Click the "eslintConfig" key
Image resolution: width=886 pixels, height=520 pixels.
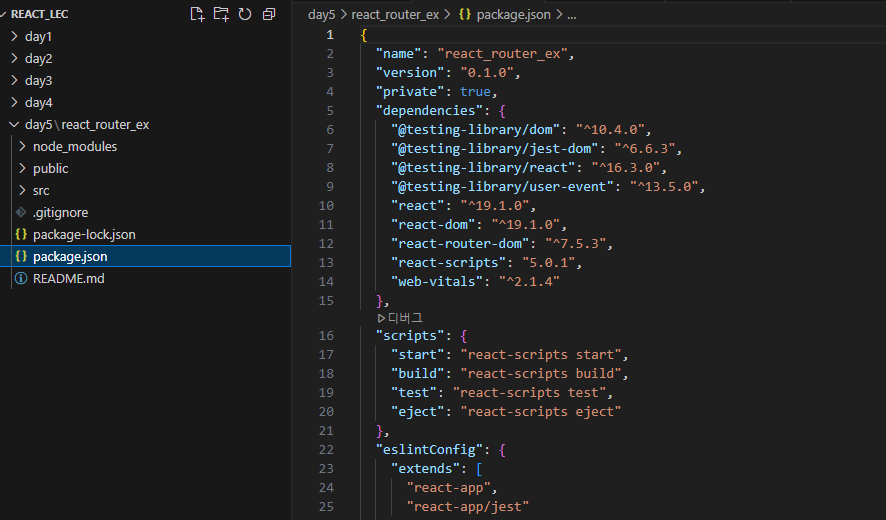pyautogui.click(x=429, y=450)
